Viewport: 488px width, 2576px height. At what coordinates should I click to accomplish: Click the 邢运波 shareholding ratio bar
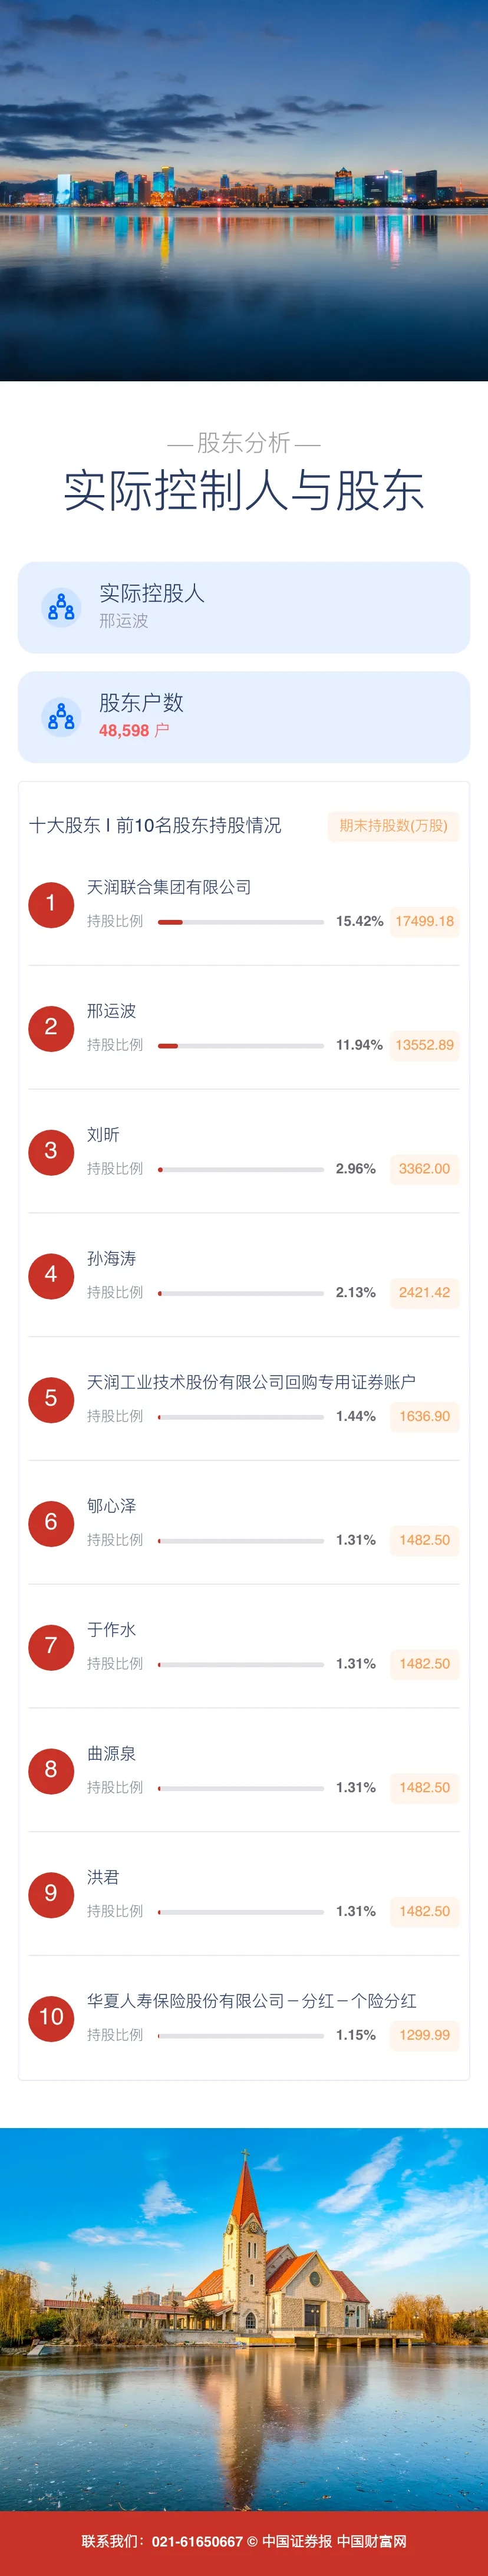click(x=241, y=1046)
